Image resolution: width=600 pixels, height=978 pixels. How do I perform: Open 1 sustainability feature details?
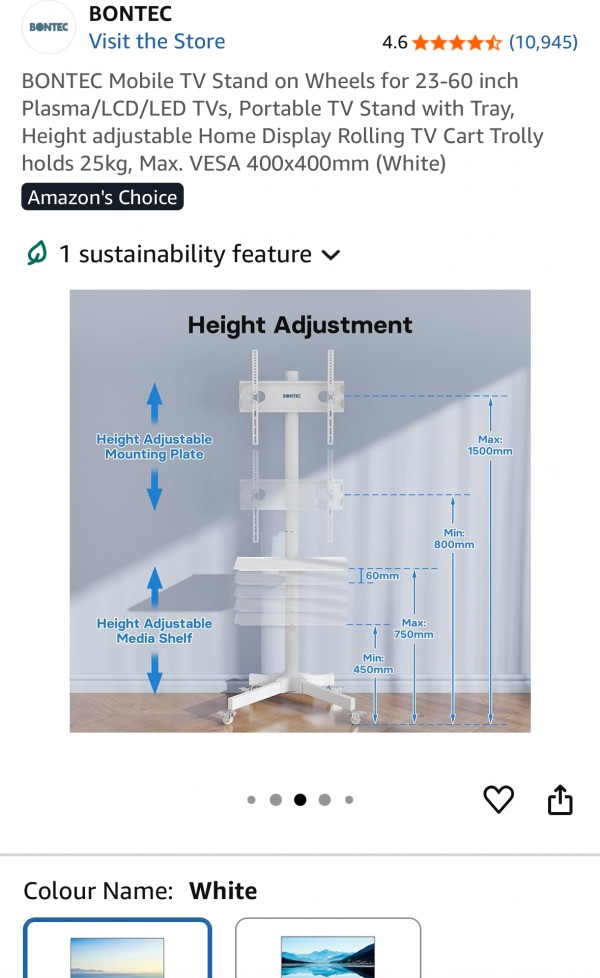pyautogui.click(x=185, y=254)
